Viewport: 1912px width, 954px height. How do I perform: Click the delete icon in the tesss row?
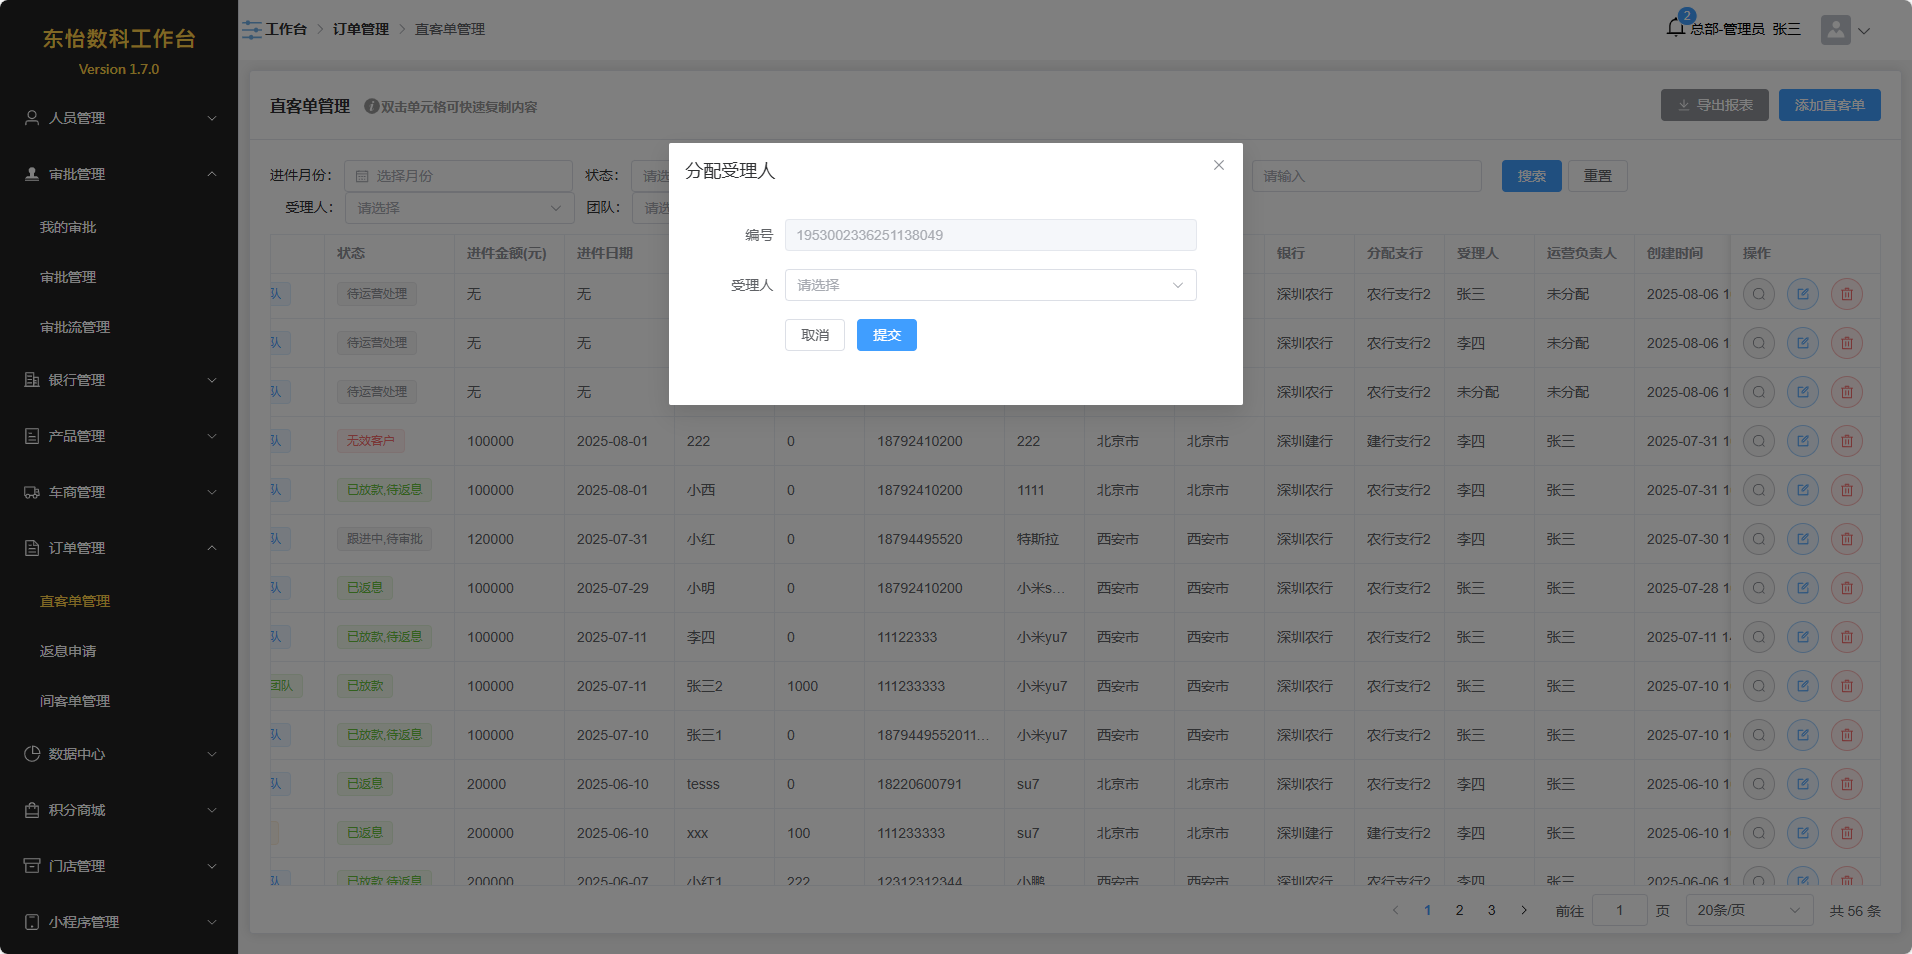click(1846, 784)
